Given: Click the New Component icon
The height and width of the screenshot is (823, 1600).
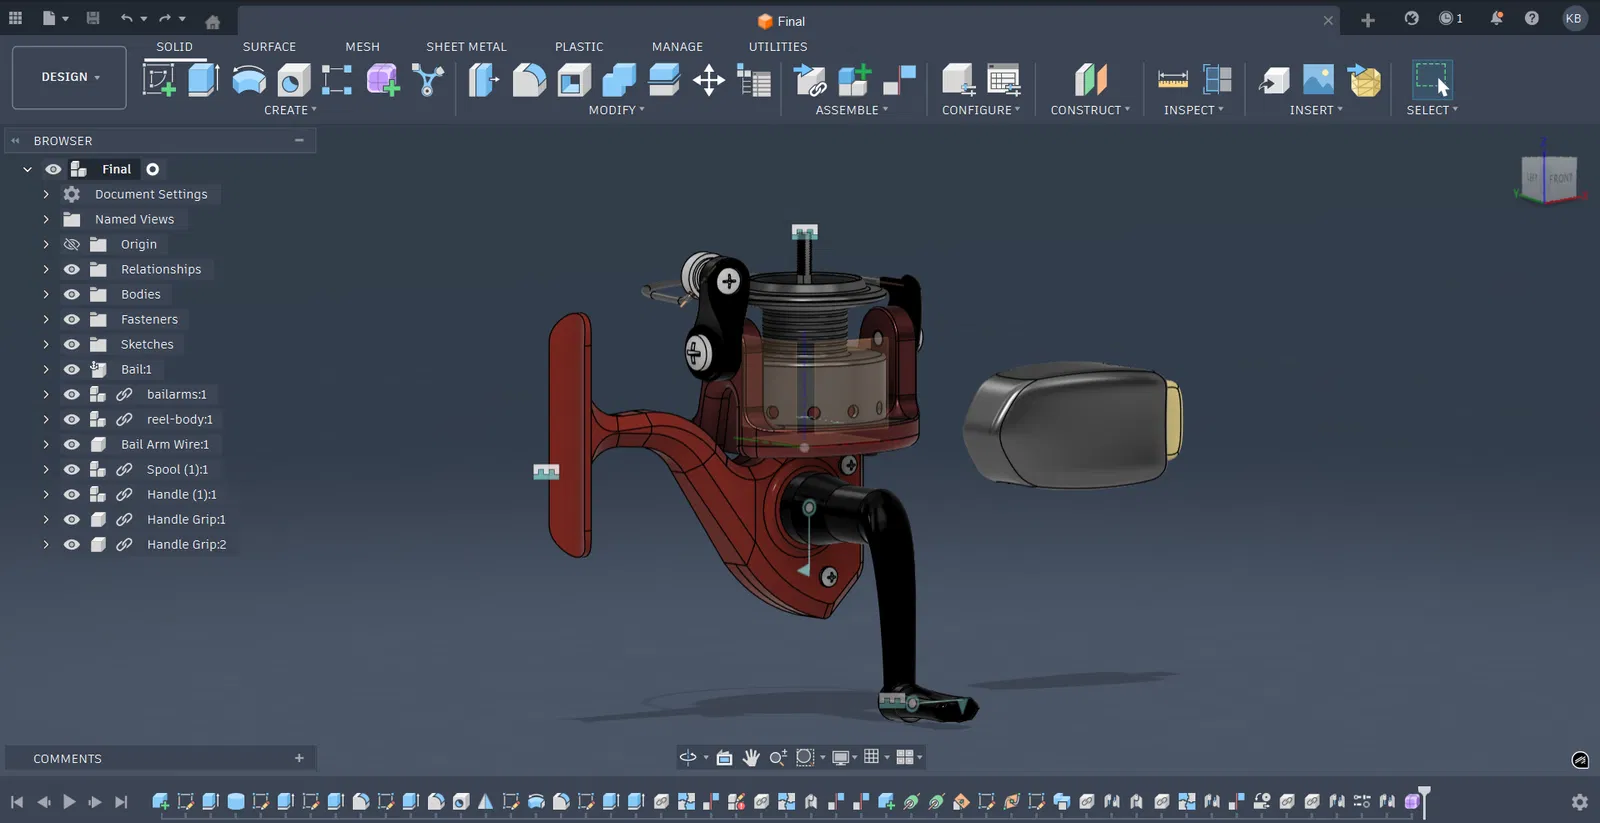Looking at the screenshot, I should 853,80.
